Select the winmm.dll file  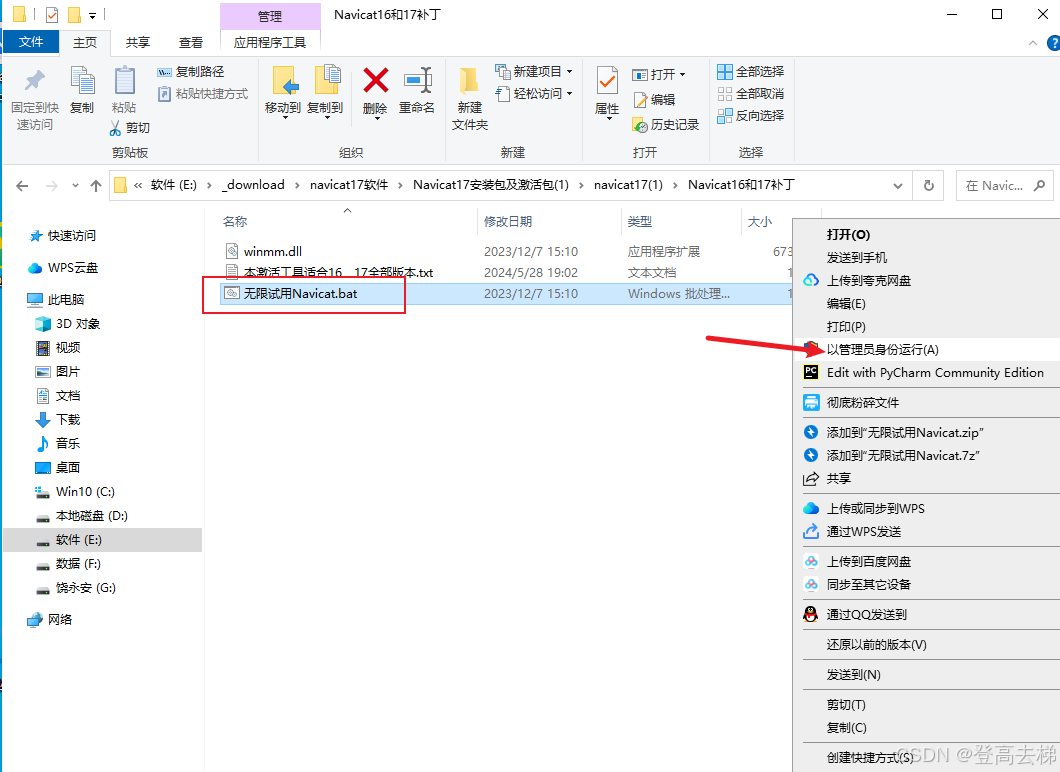click(x=272, y=251)
